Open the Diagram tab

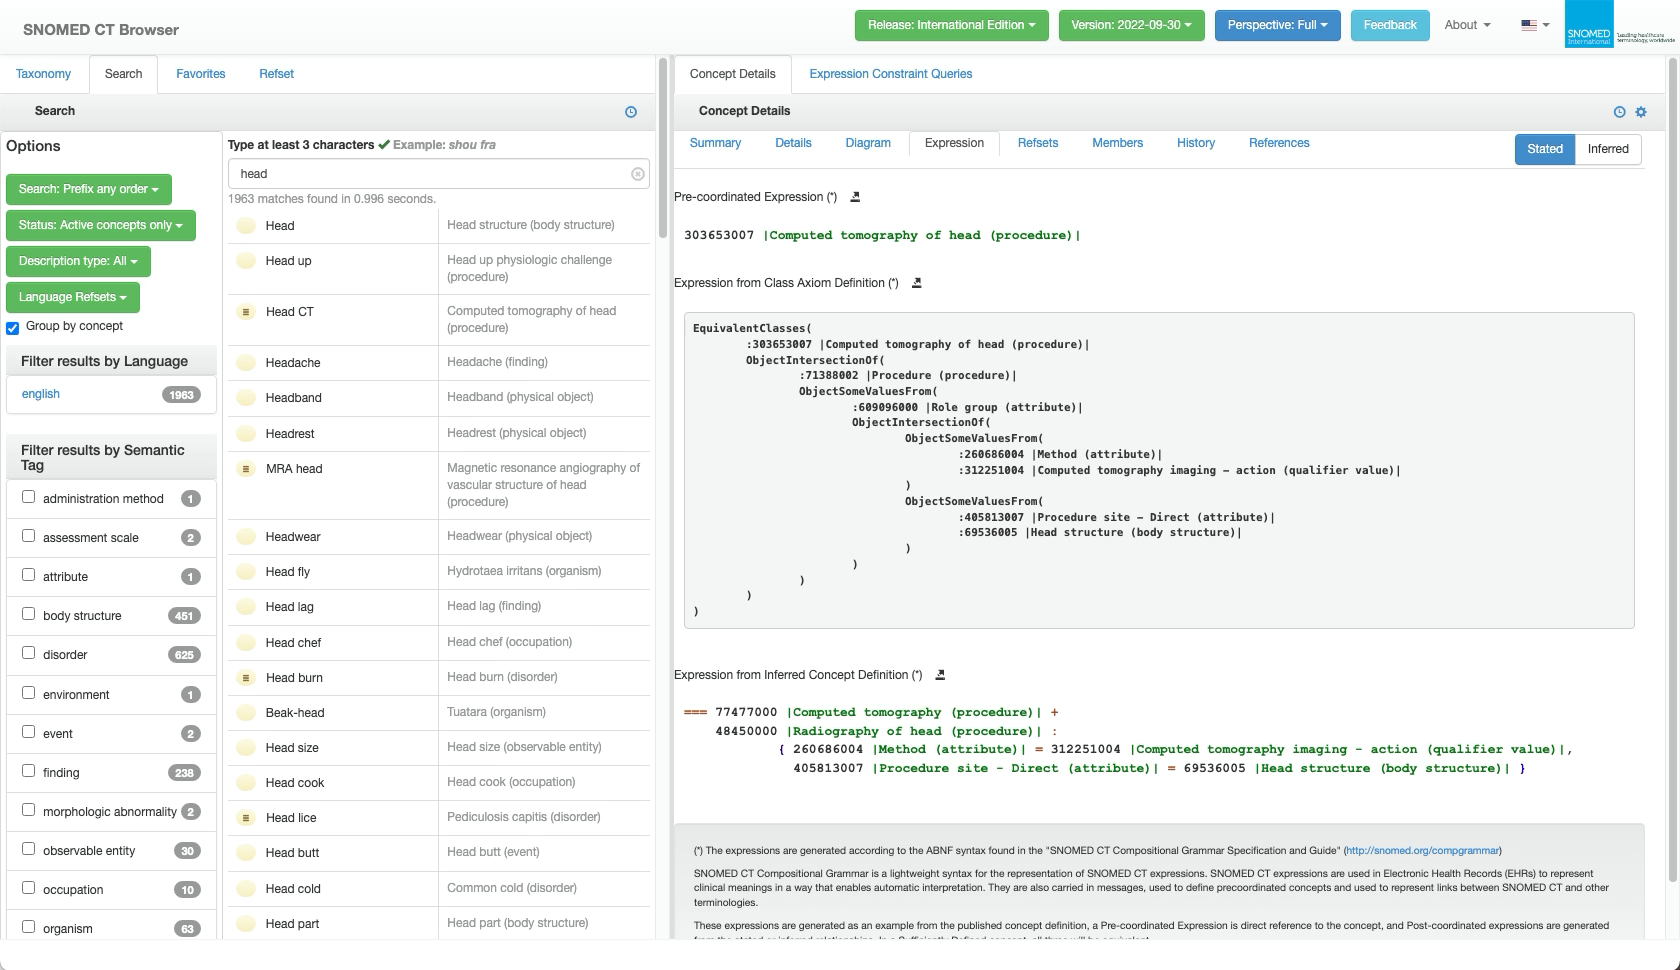(x=868, y=143)
